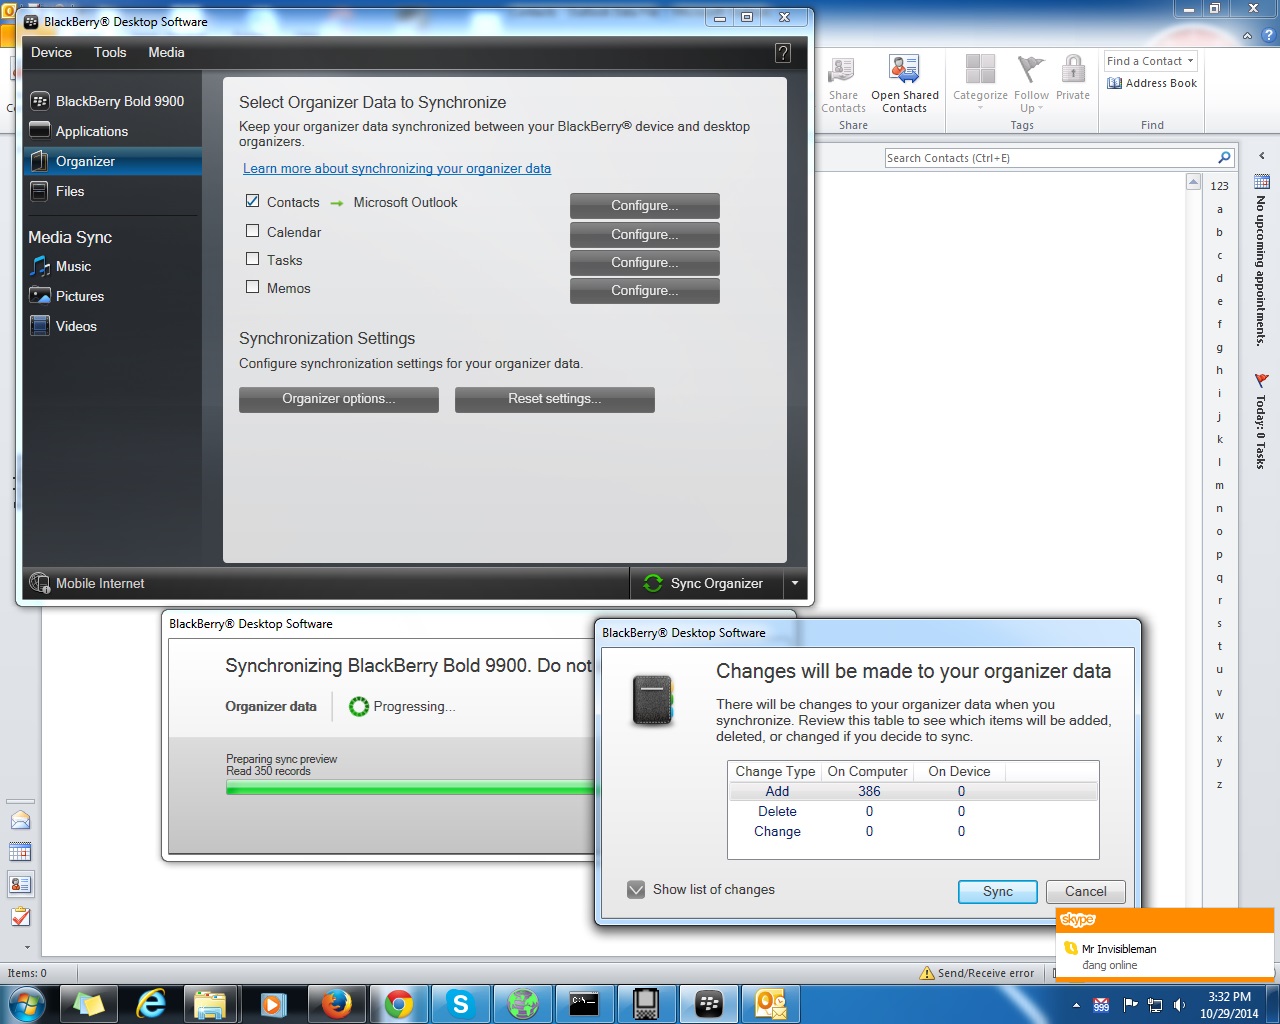Screen dimensions: 1280x1024
Task: Check the Calendar checkbox
Action: (x=253, y=231)
